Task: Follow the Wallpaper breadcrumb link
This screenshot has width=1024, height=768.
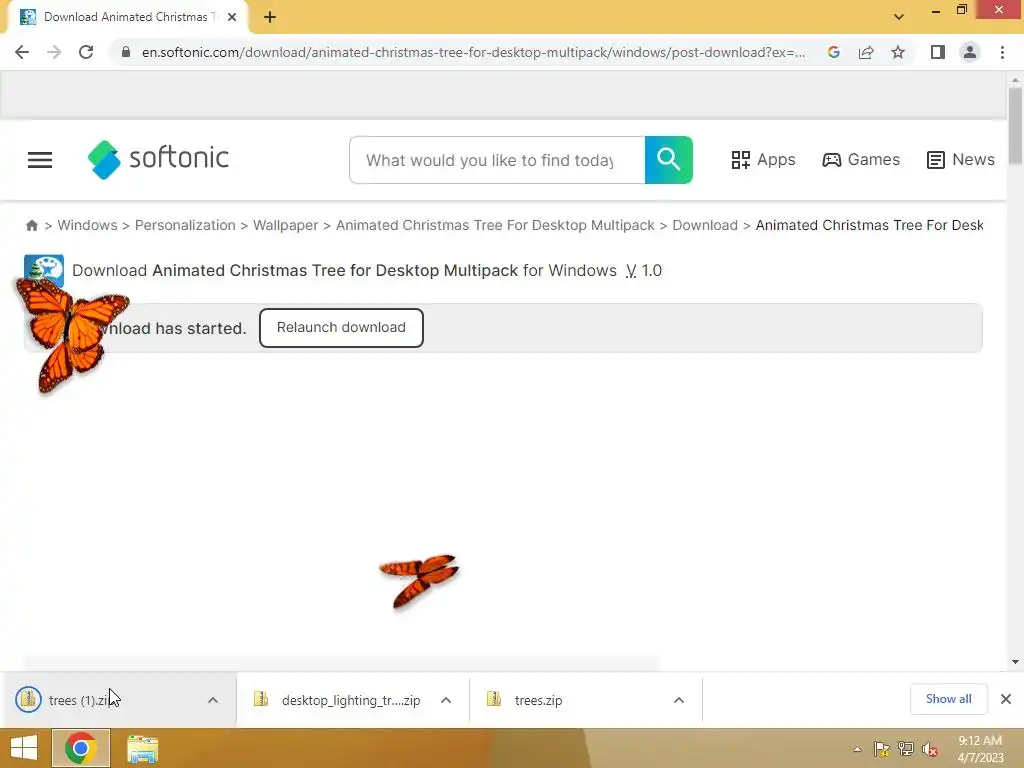Action: [285, 225]
